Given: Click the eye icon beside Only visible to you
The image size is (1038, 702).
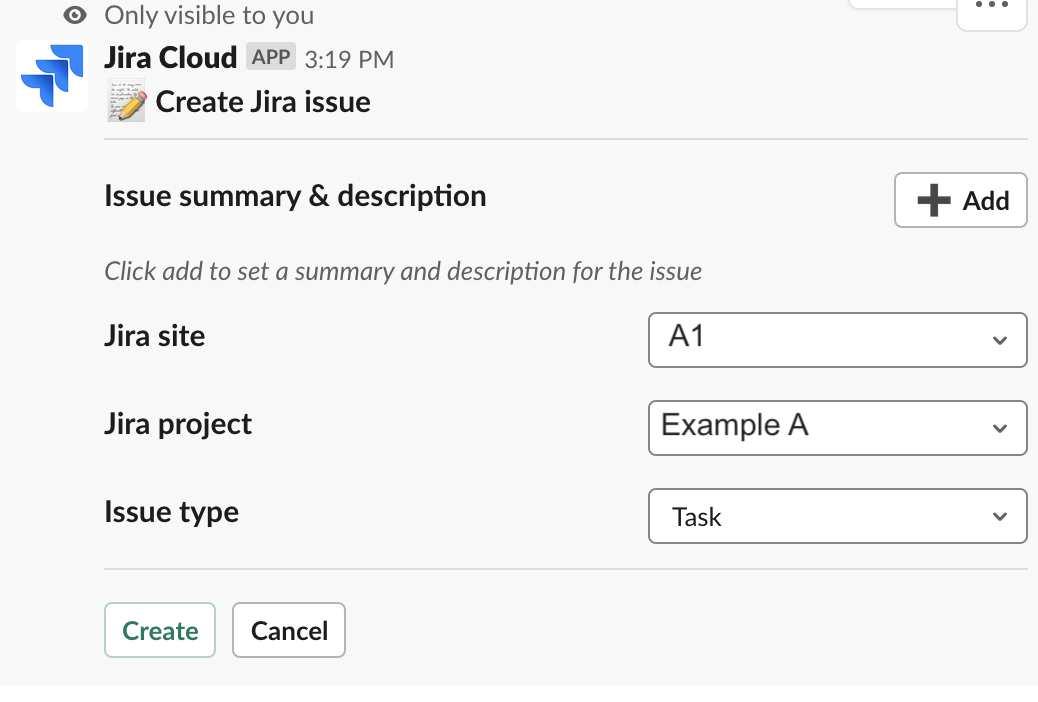Looking at the screenshot, I should click(75, 15).
